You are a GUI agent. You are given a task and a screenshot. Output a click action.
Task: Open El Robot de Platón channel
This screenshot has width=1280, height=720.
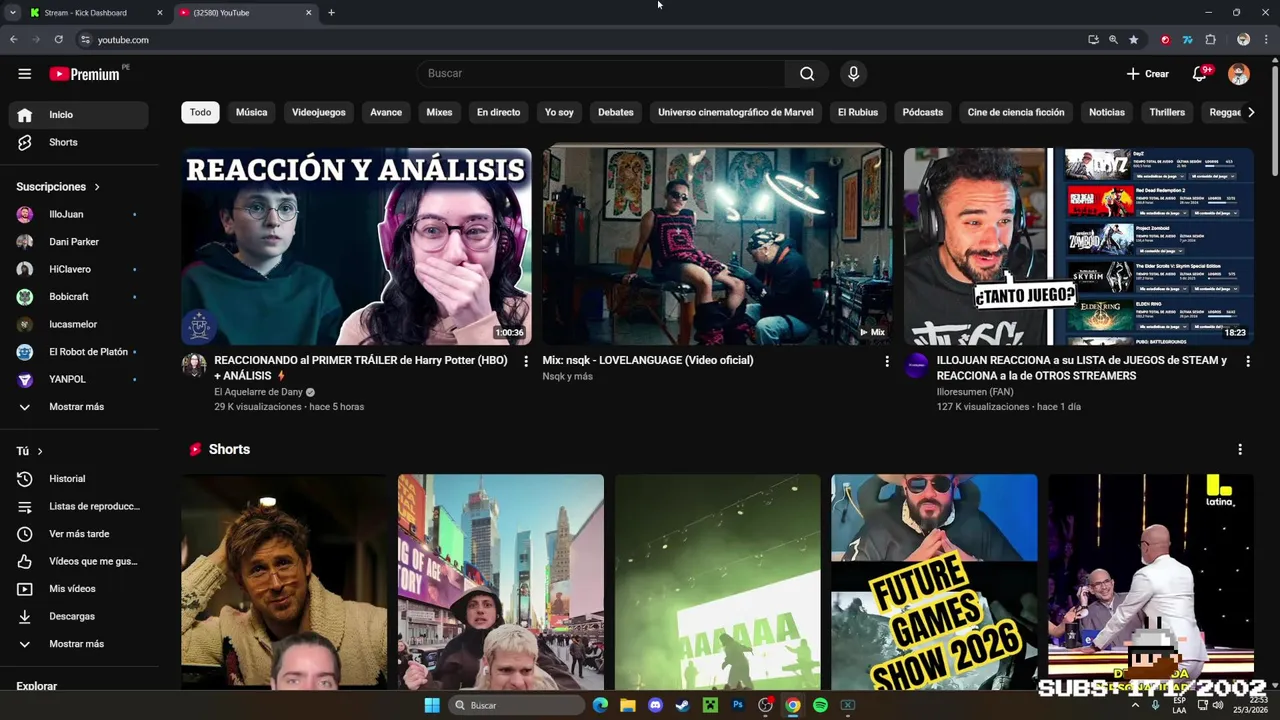coord(79,352)
